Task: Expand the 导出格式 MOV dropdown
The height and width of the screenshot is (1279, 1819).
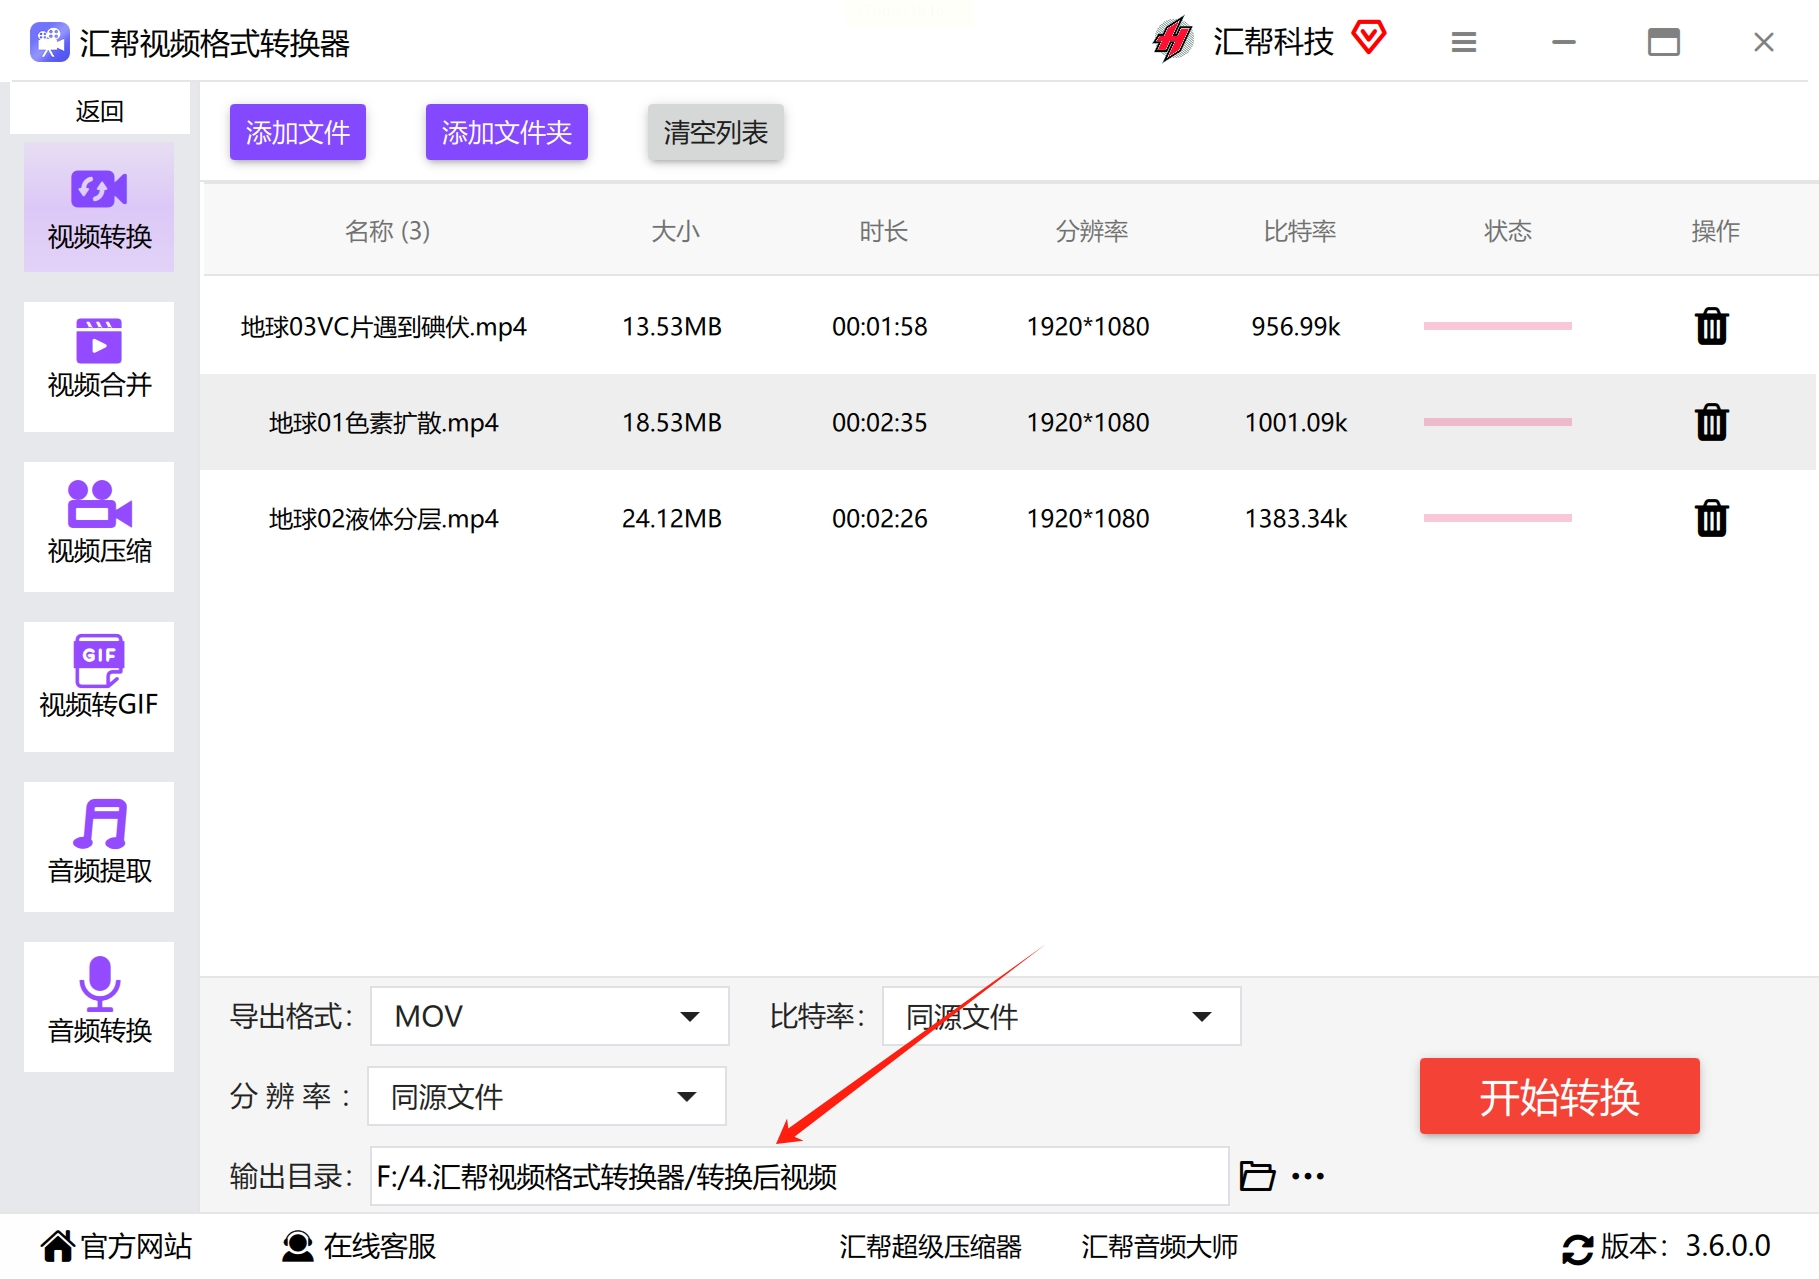Action: click(x=549, y=1016)
